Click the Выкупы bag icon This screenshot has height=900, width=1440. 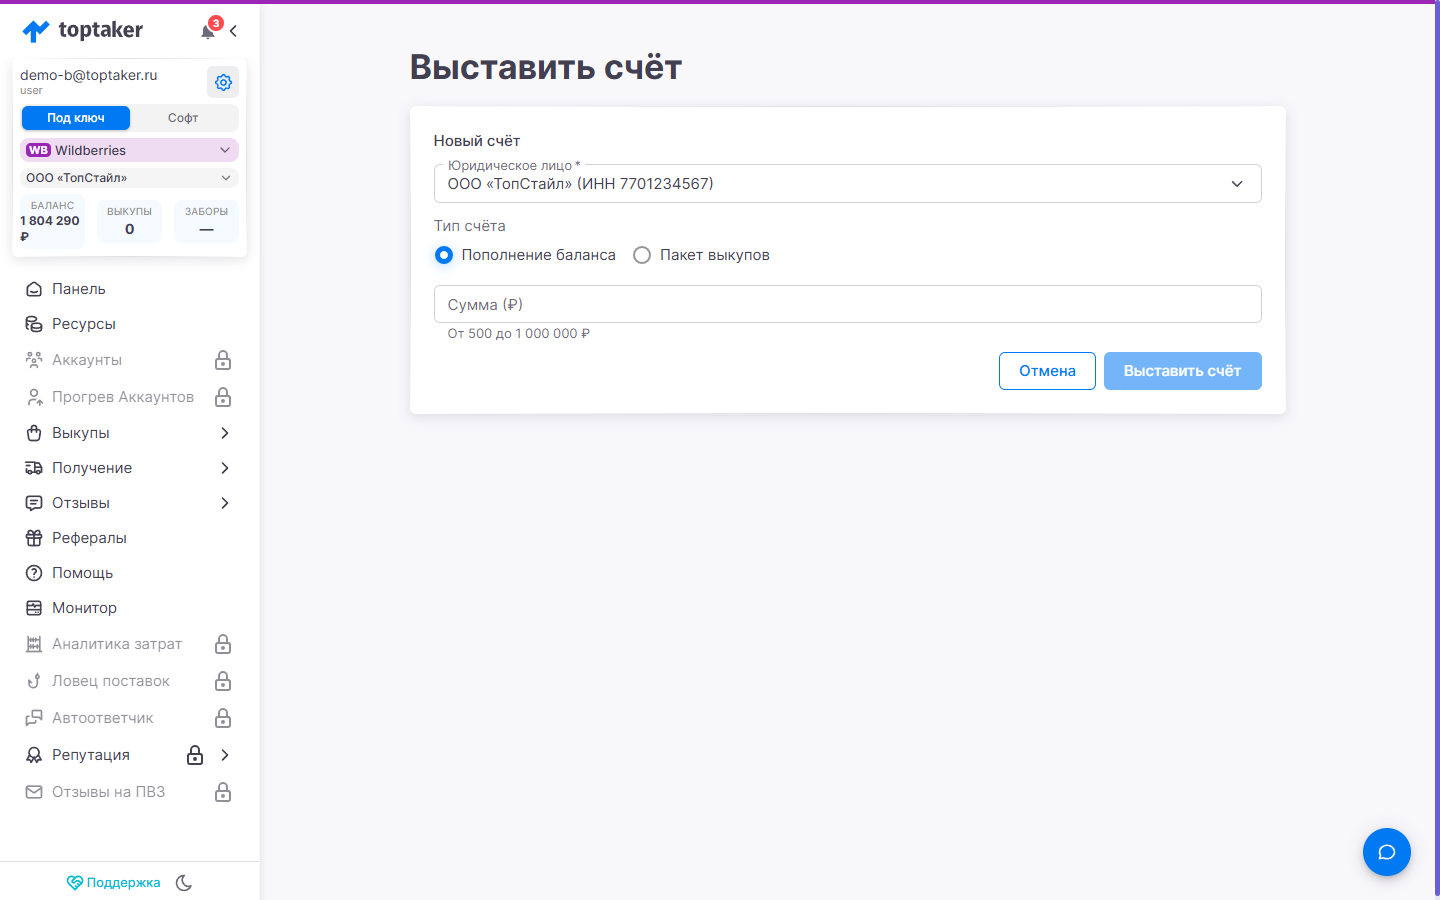(34, 433)
